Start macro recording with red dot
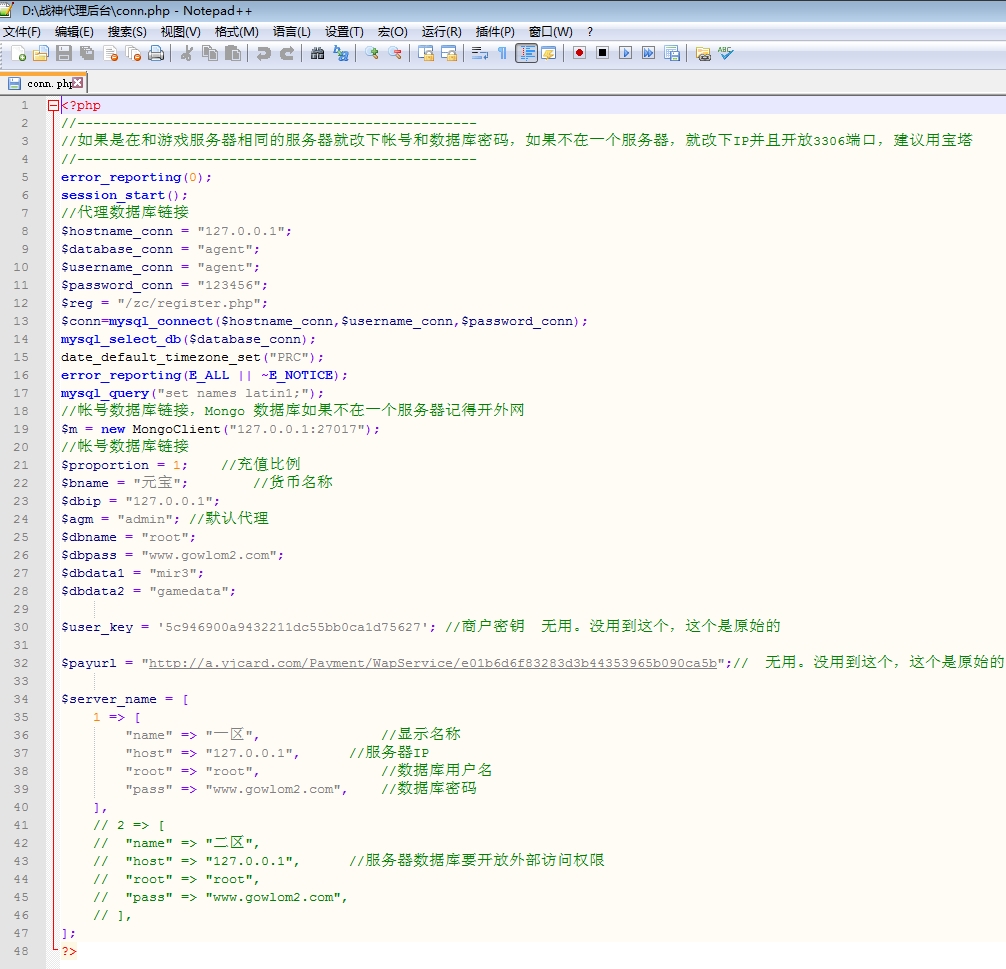The width and height of the screenshot is (1006, 969). pos(579,53)
